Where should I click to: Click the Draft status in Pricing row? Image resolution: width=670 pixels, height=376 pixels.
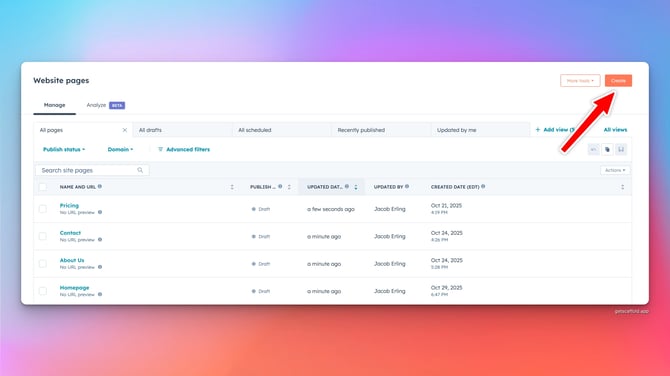pyautogui.click(x=261, y=209)
